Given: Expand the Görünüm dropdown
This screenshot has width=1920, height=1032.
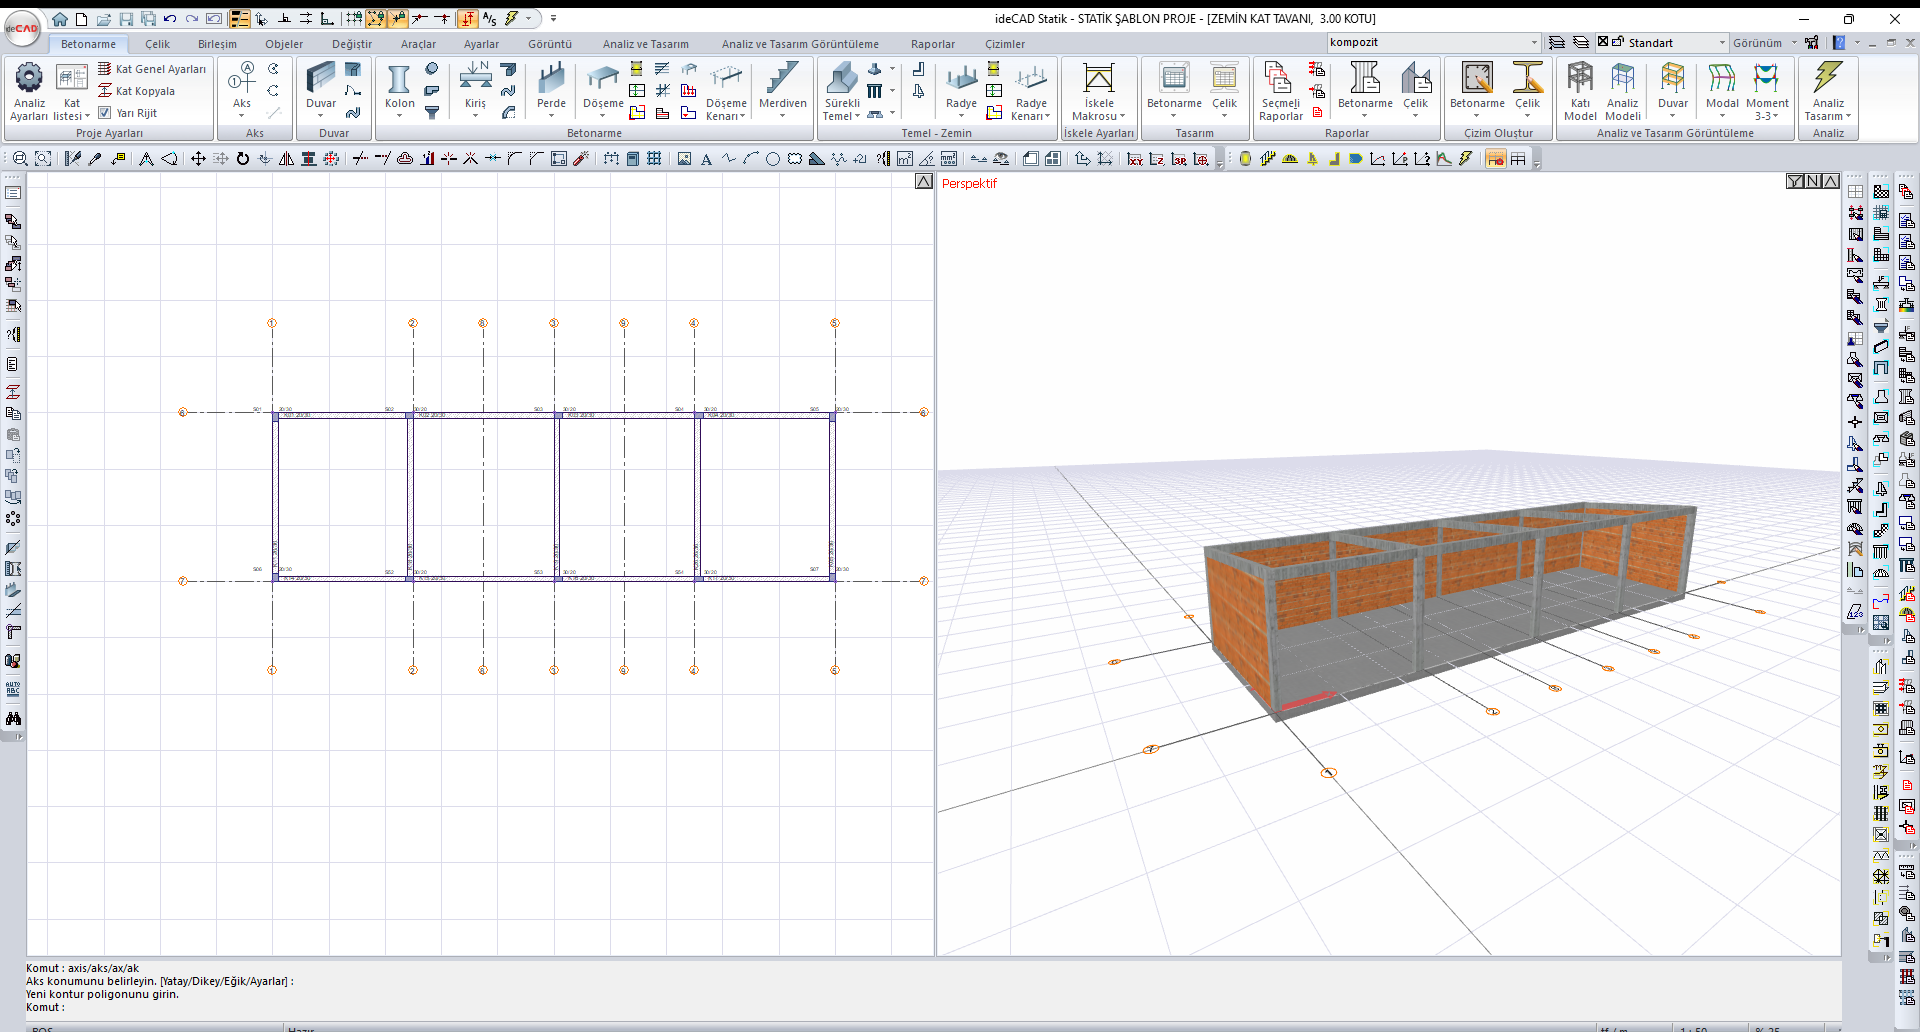Looking at the screenshot, I should tap(1794, 43).
